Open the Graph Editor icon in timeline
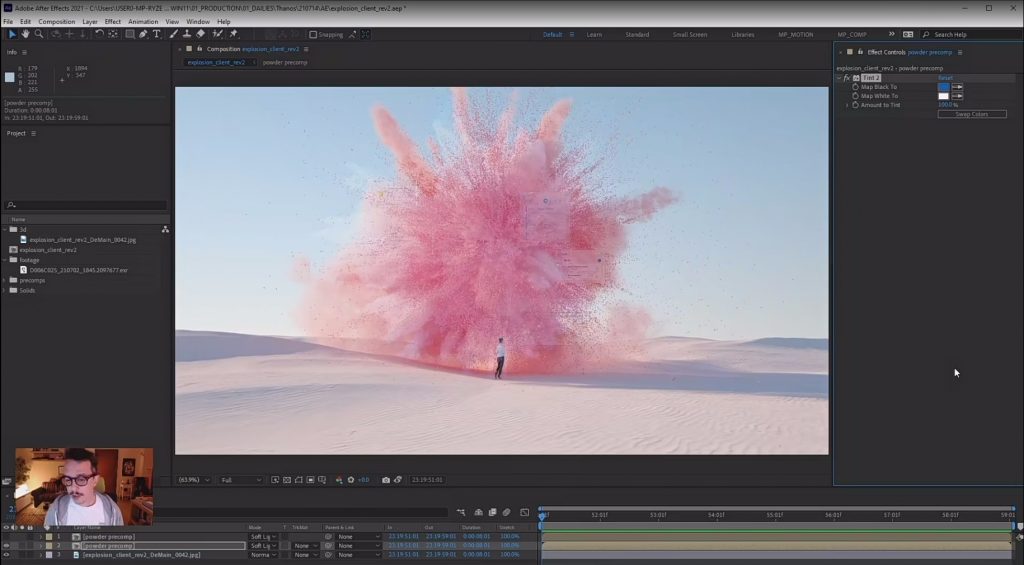This screenshot has width=1024, height=565. click(524, 512)
